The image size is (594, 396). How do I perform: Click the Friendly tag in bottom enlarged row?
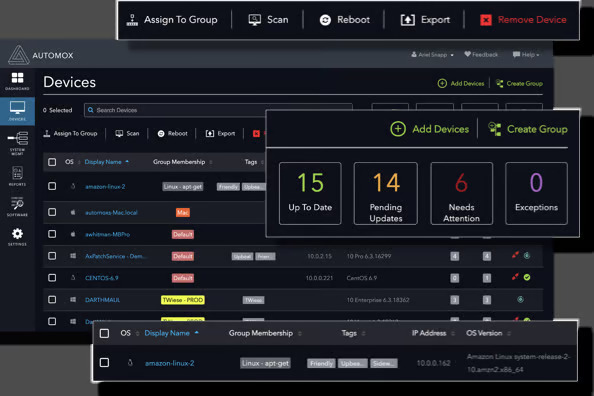point(321,363)
